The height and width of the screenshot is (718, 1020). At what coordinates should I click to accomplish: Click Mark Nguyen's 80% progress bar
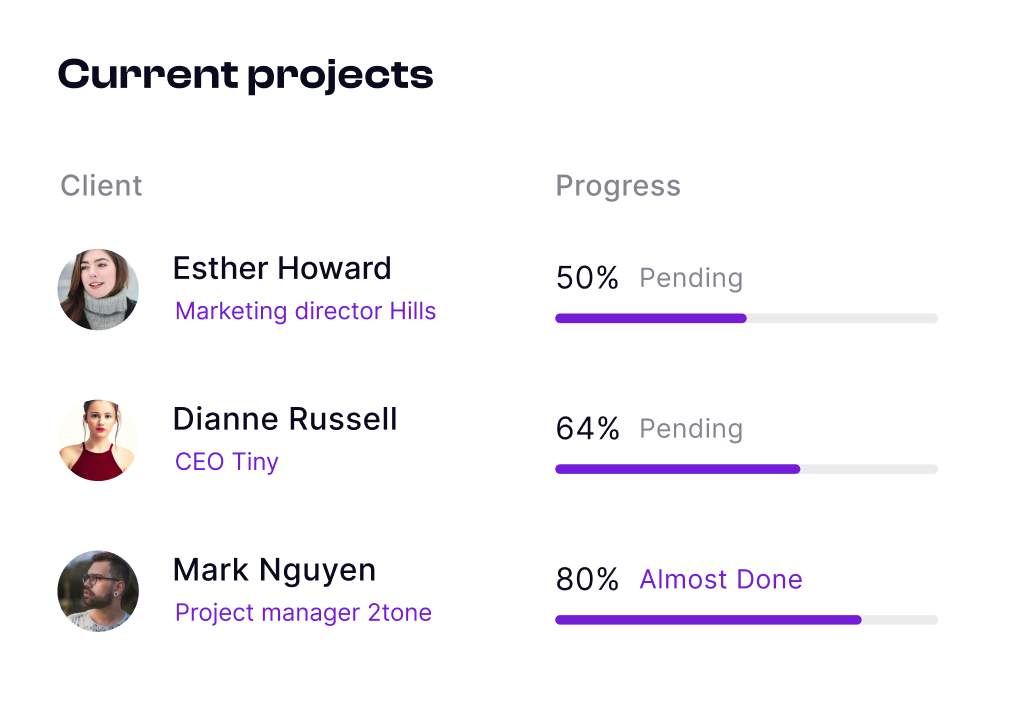(x=746, y=620)
